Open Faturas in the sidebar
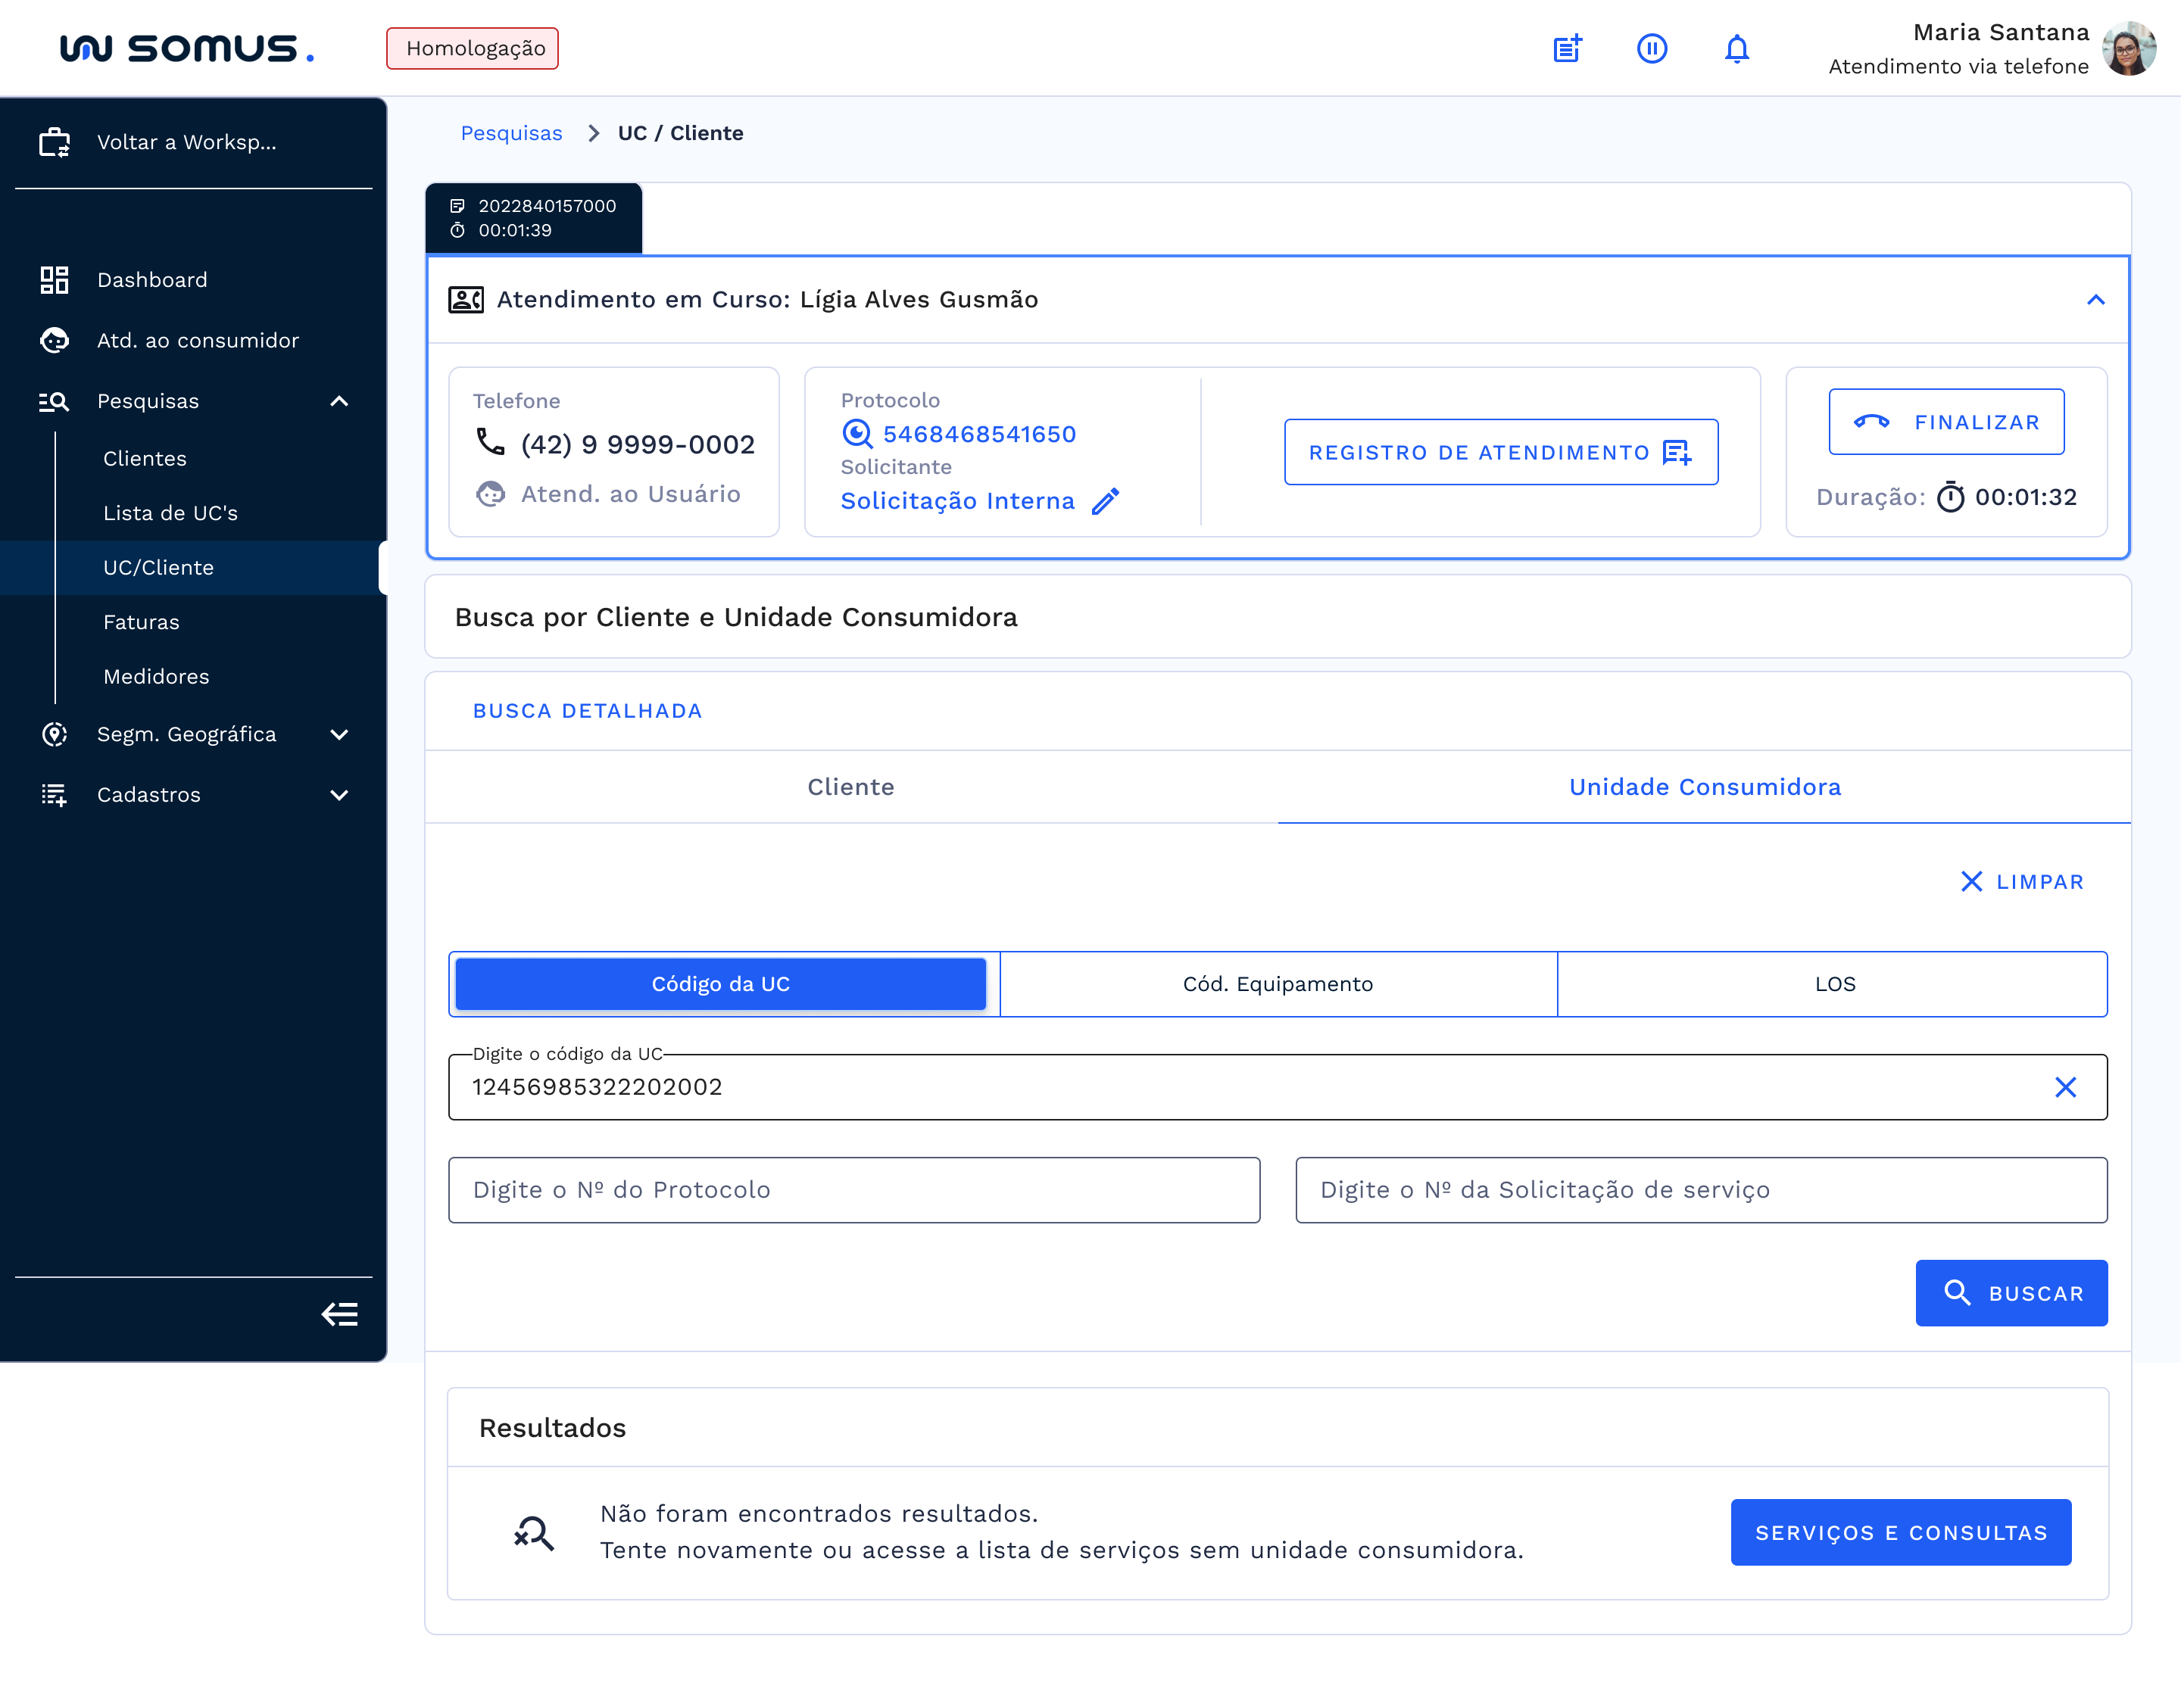 (141, 622)
